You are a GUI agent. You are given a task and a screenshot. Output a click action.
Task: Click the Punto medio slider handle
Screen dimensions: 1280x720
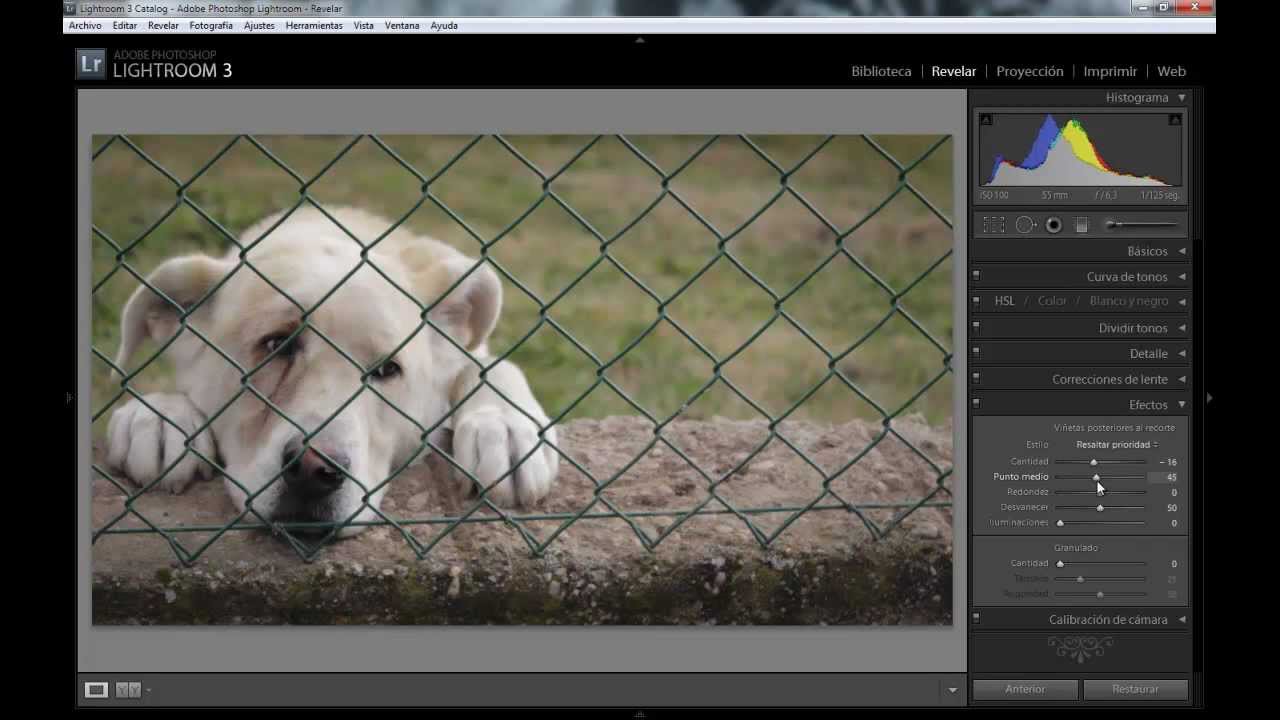(x=1096, y=477)
